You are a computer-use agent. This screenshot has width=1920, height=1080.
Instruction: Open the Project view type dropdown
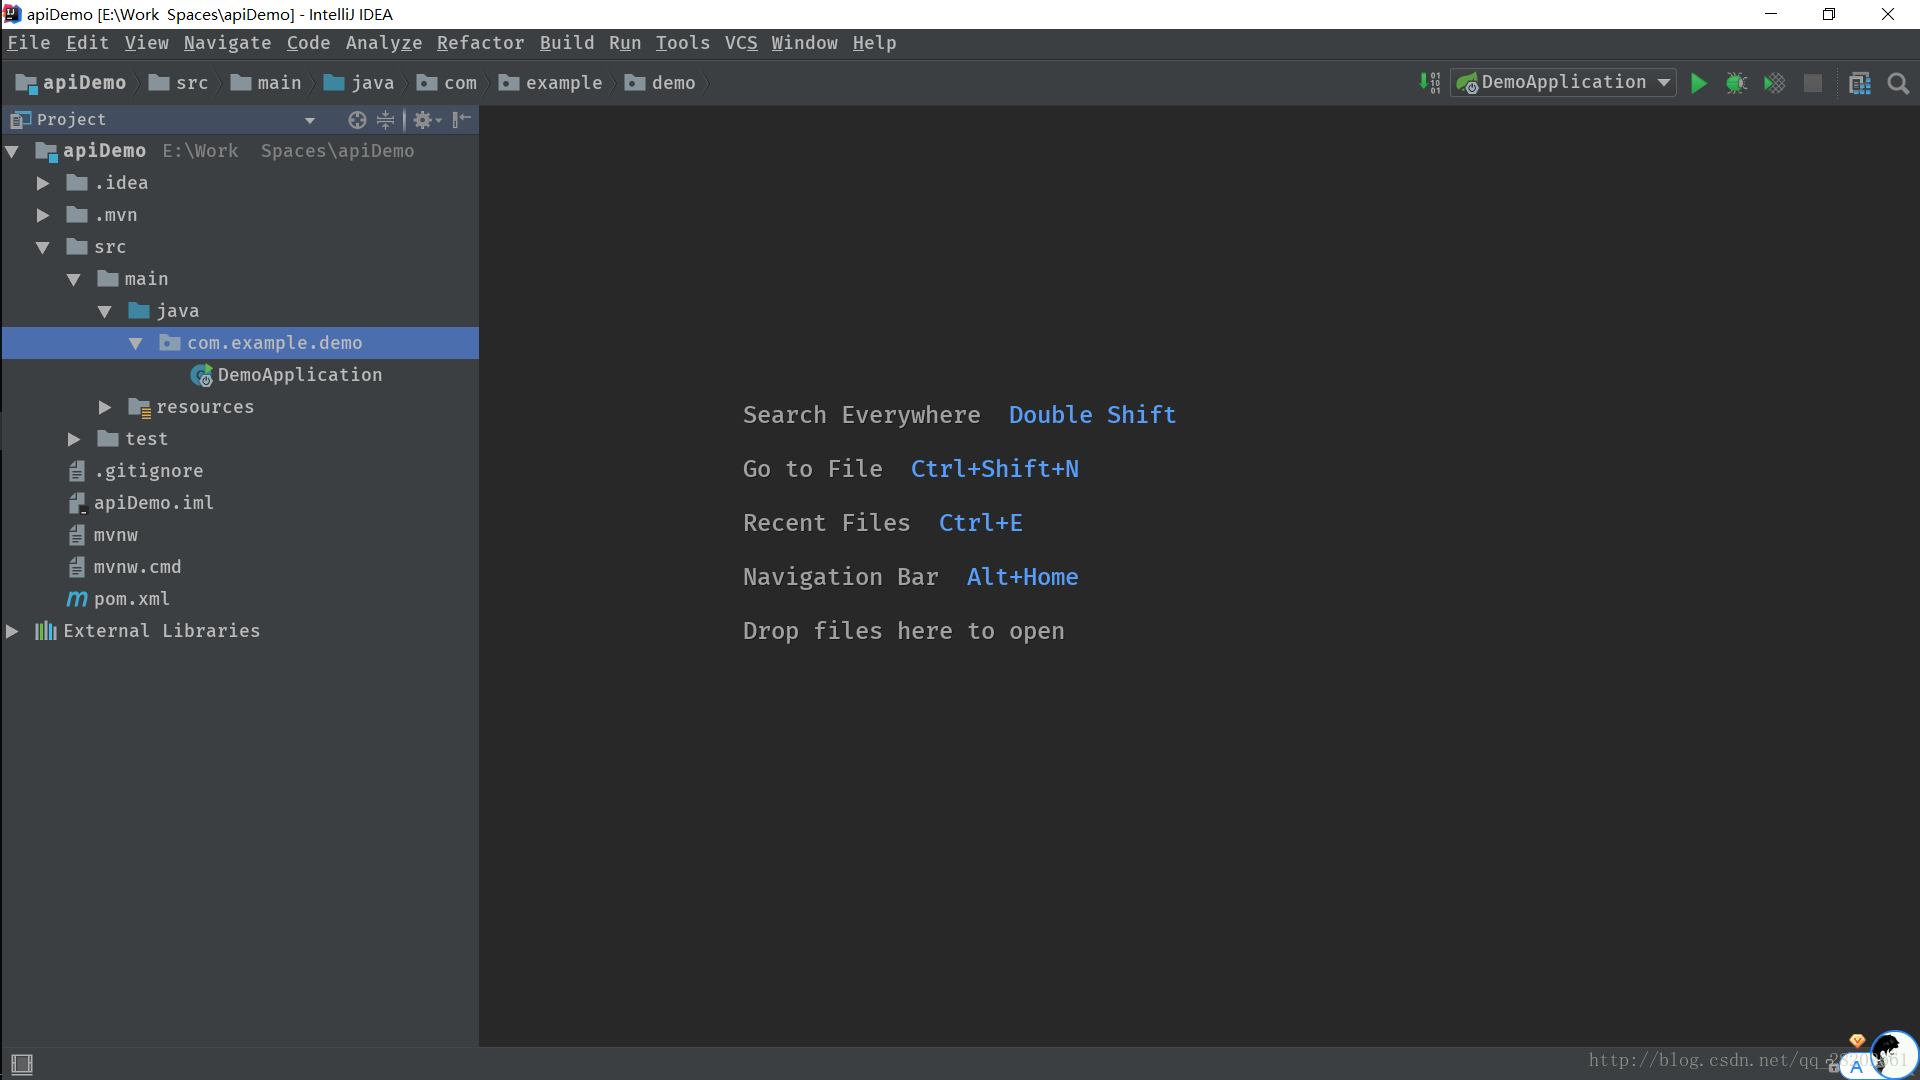[310, 120]
